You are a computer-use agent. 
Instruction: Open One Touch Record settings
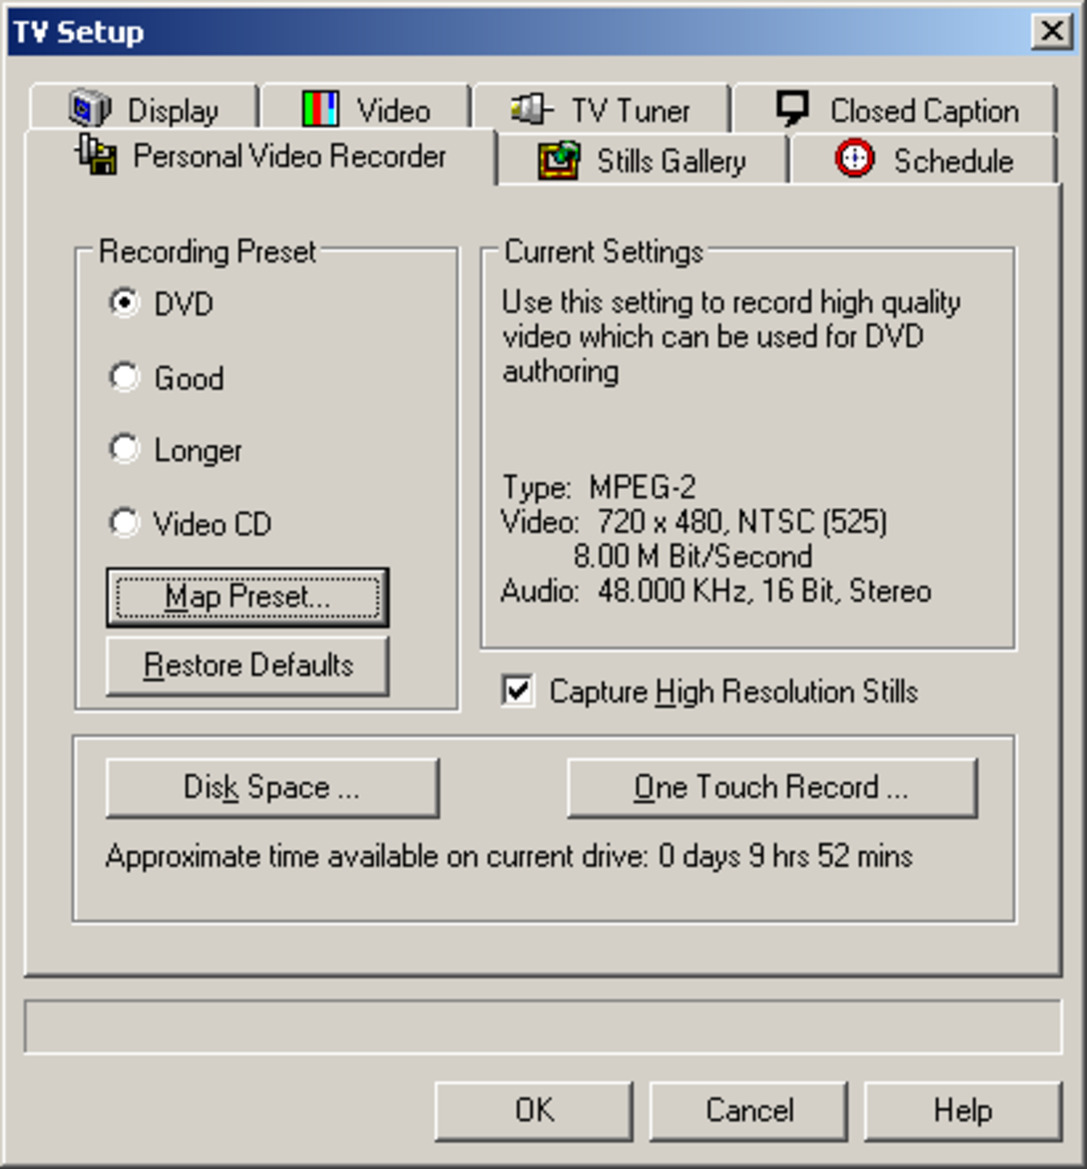pos(772,788)
